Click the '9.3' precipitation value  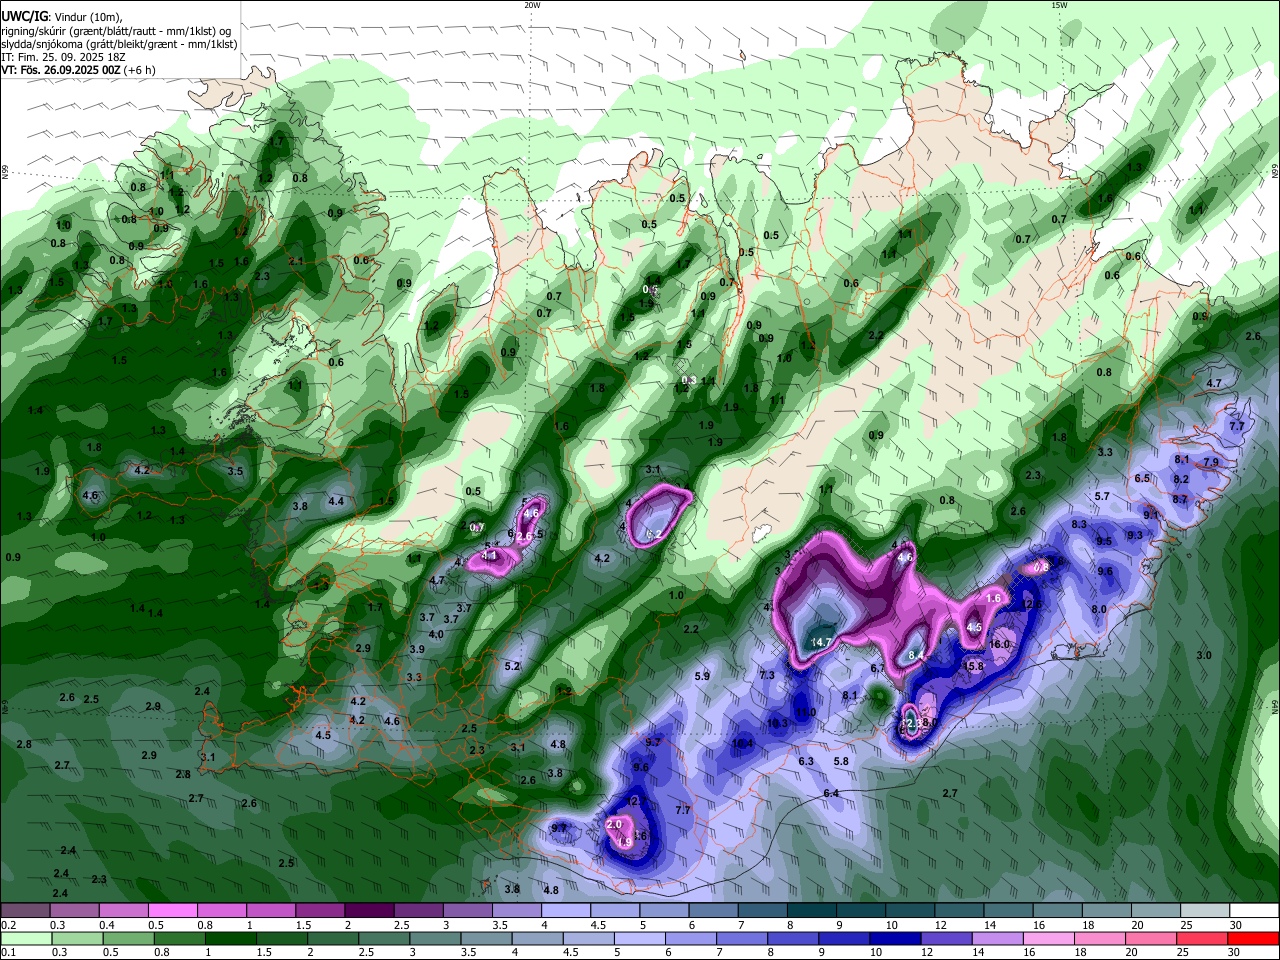[x=1135, y=535]
